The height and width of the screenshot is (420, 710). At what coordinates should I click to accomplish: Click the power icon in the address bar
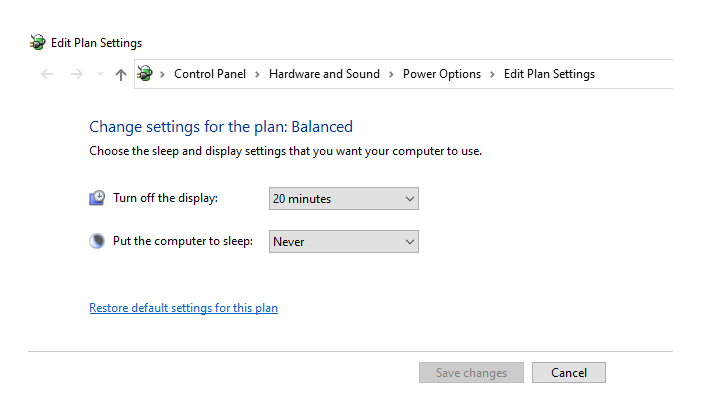(146, 74)
